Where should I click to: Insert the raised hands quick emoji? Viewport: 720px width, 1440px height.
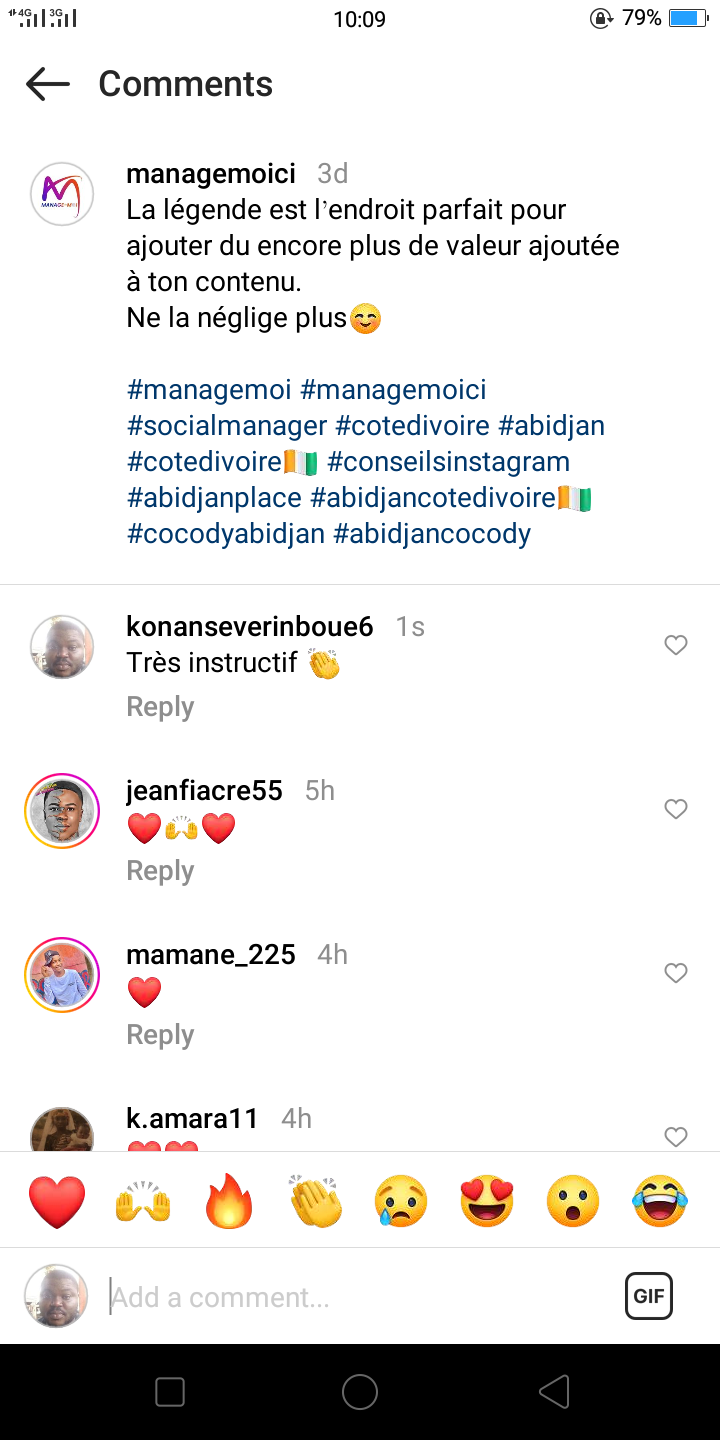(143, 1201)
